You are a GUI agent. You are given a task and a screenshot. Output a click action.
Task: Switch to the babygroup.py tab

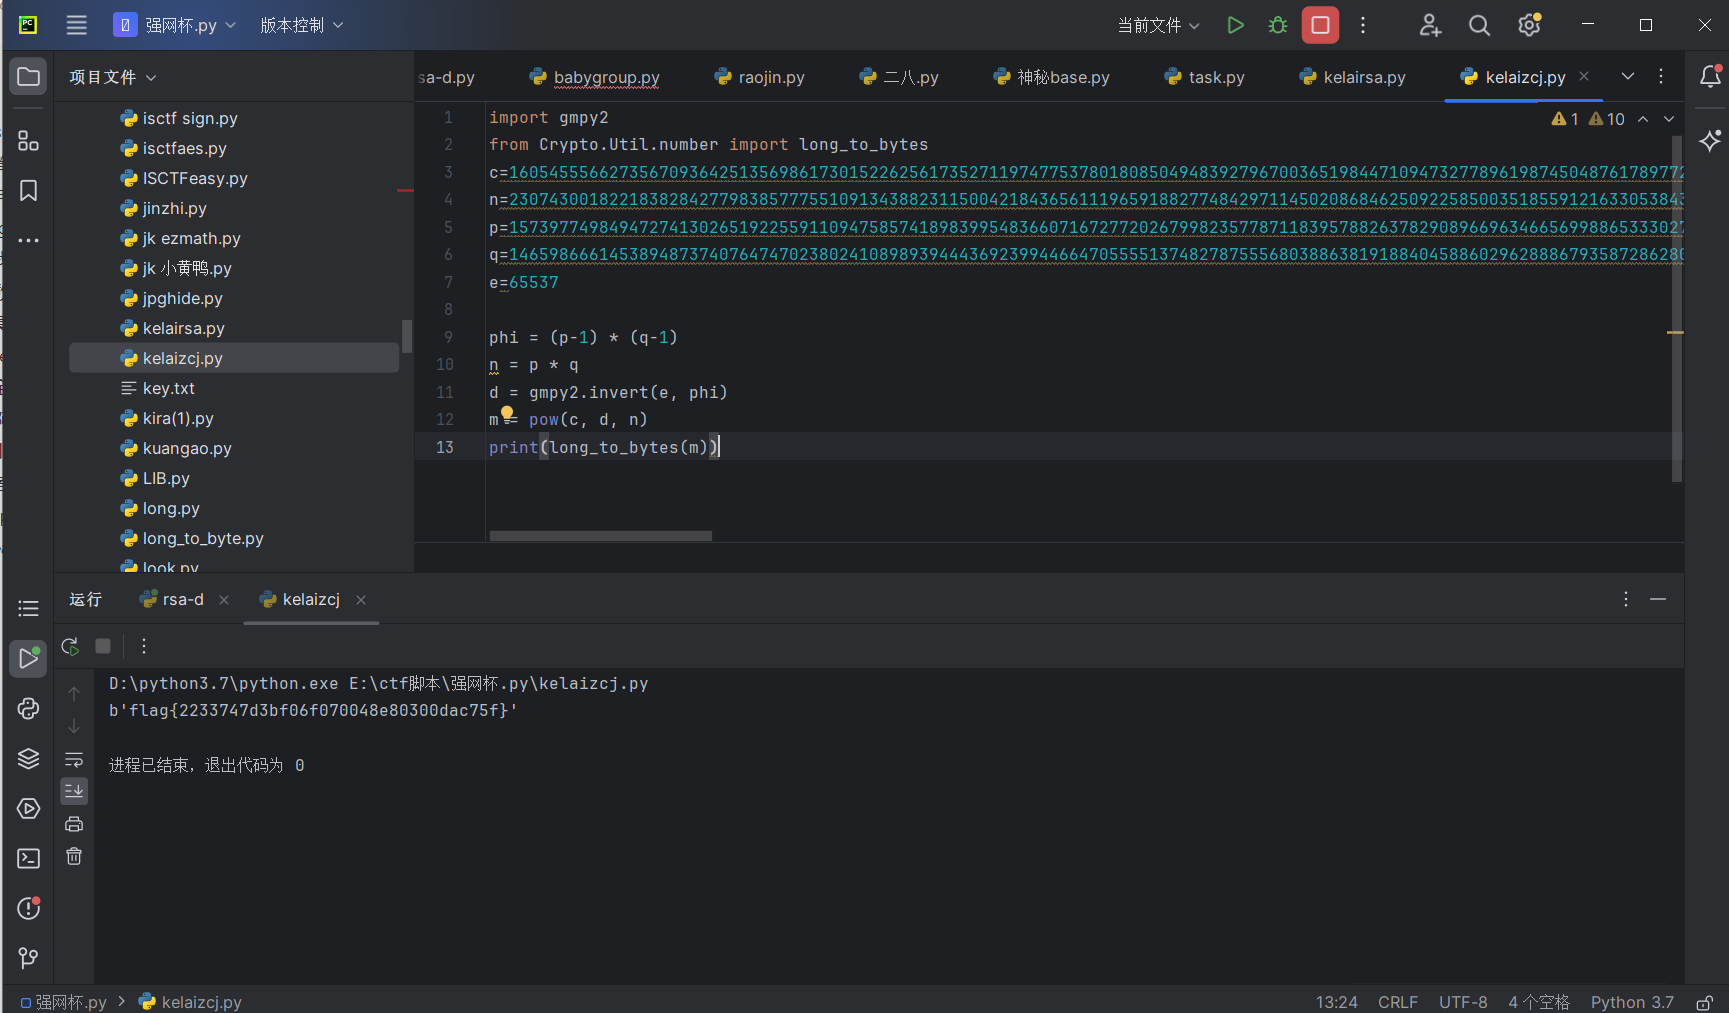[x=594, y=77]
